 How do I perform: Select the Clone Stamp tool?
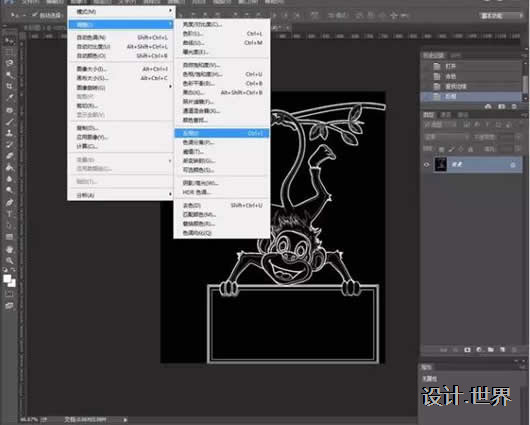[9, 133]
